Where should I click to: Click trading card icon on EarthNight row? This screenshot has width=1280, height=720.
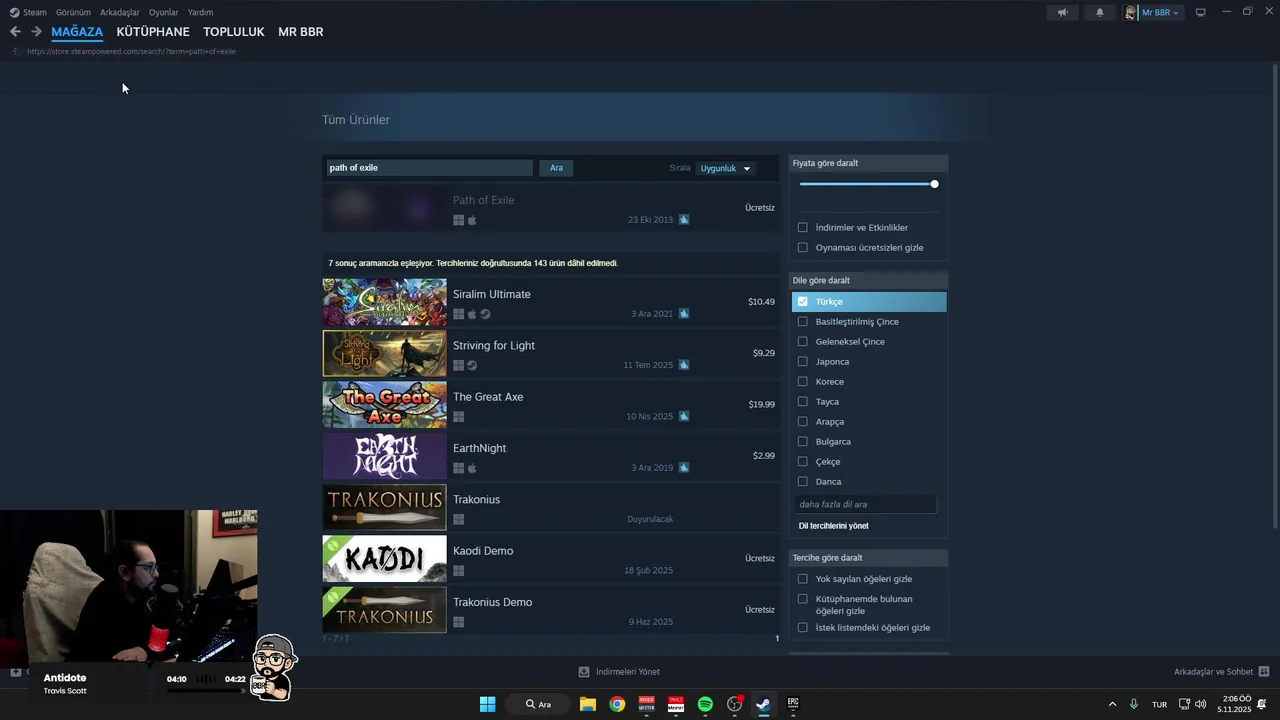(x=684, y=468)
